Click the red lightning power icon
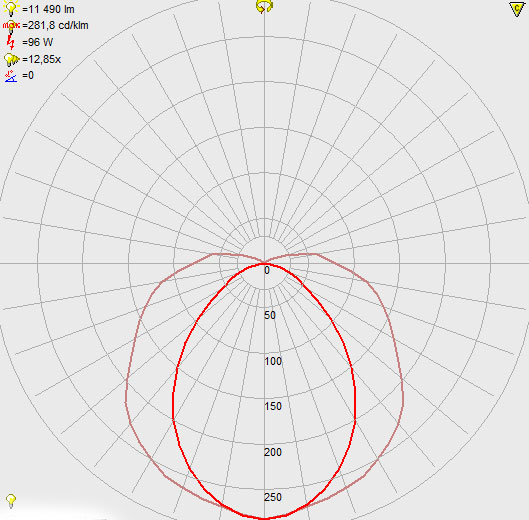The image size is (529, 520). click(11, 42)
